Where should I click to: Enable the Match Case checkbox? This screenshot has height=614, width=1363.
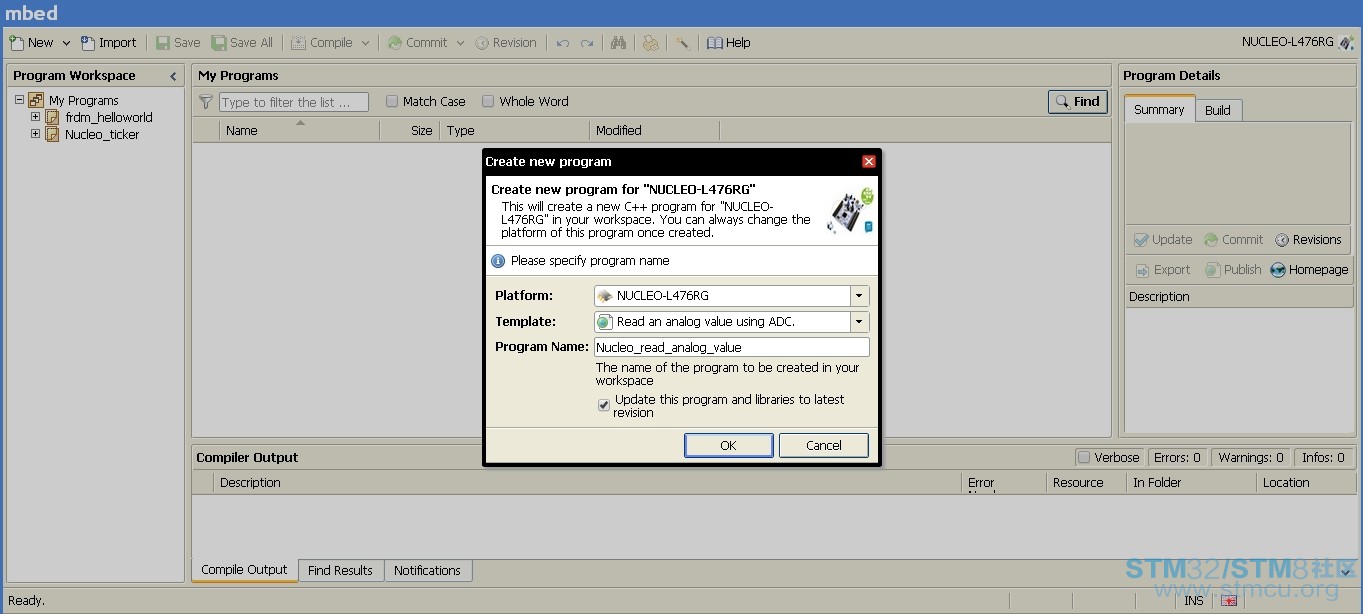pyautogui.click(x=392, y=101)
